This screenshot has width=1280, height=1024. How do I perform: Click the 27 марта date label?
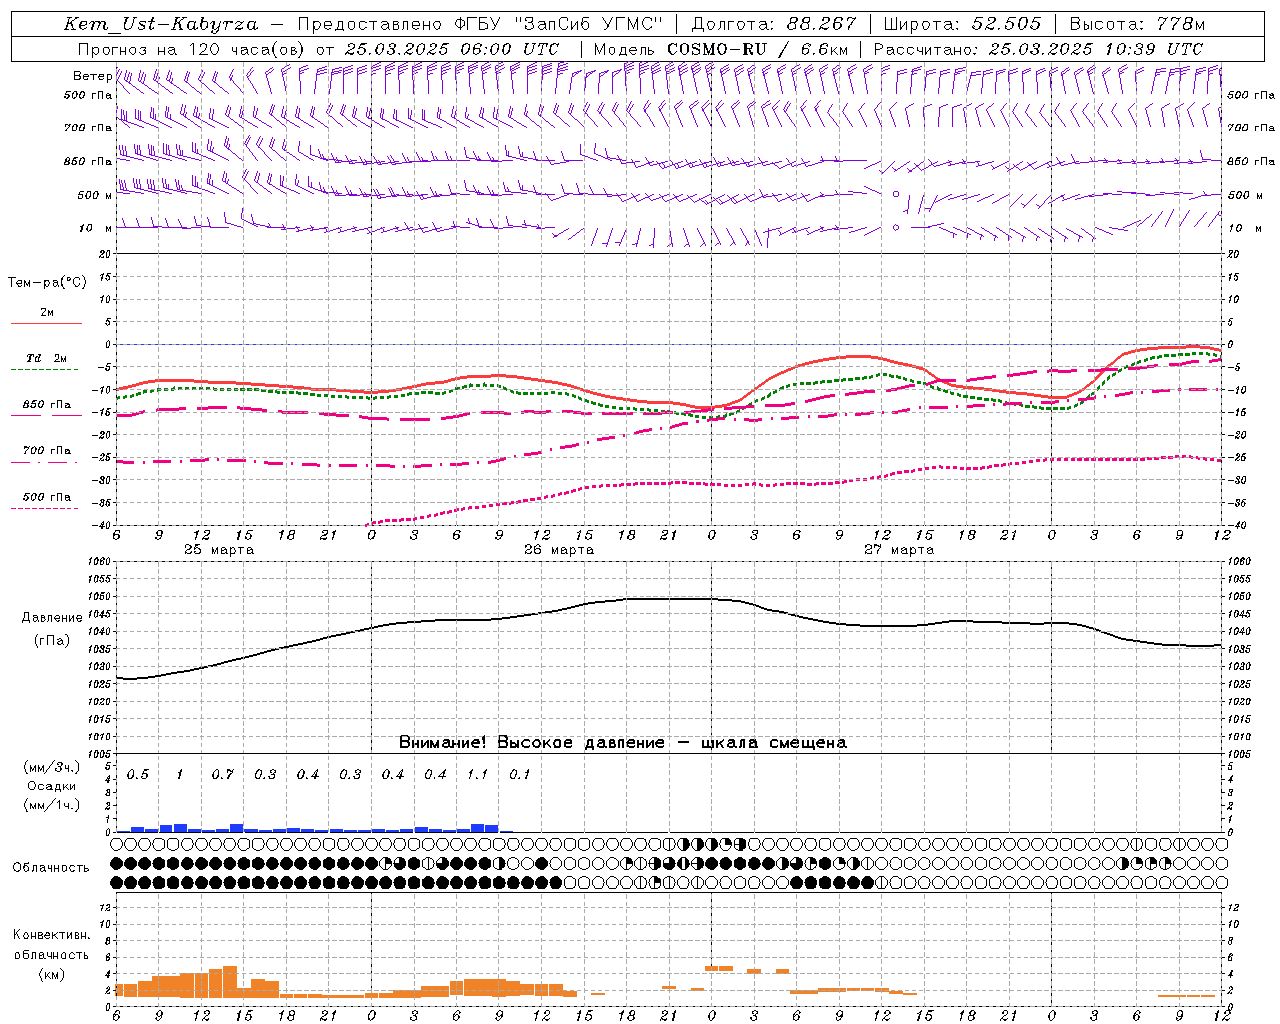click(899, 550)
